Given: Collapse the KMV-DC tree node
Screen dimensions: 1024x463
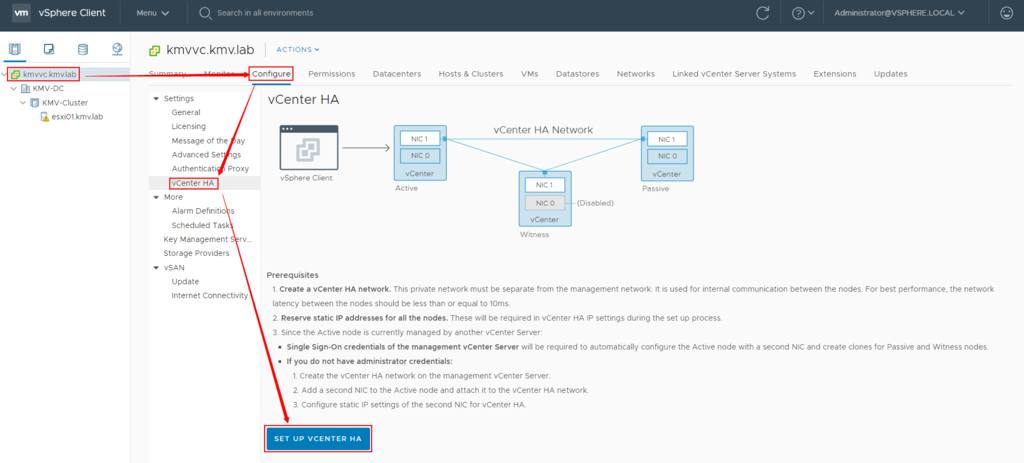Looking at the screenshot, I should 14,88.
